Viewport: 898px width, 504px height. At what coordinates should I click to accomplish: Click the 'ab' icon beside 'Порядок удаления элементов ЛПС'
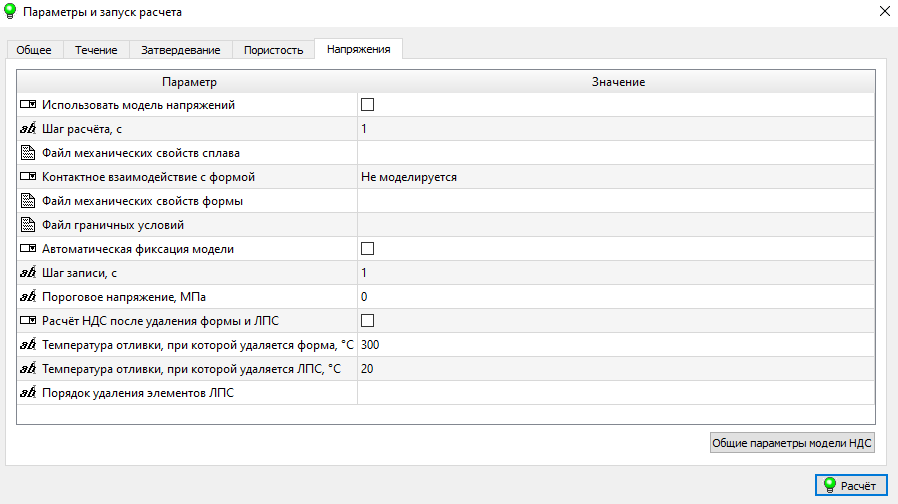point(28,393)
